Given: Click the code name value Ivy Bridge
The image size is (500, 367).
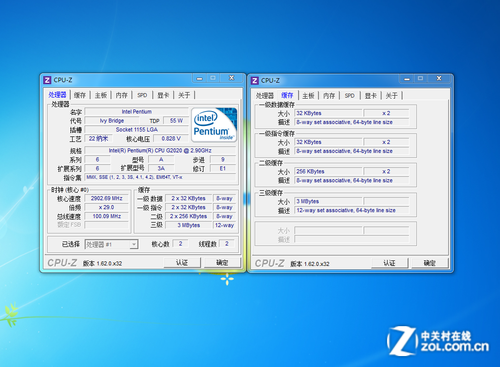Looking at the screenshot, I should pyautogui.click(x=112, y=121).
